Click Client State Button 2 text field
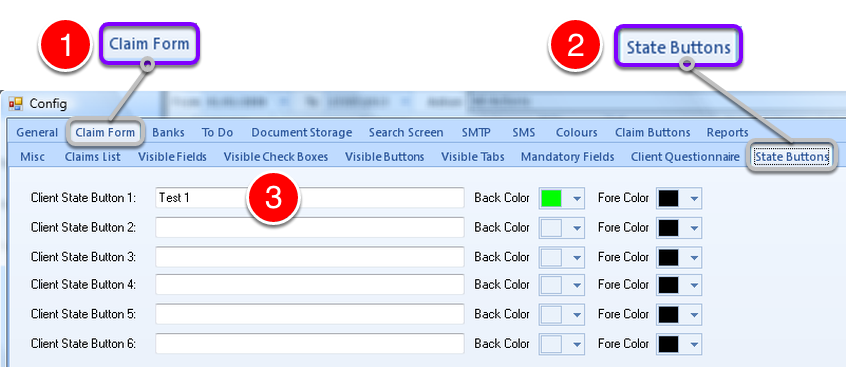 (x=310, y=228)
